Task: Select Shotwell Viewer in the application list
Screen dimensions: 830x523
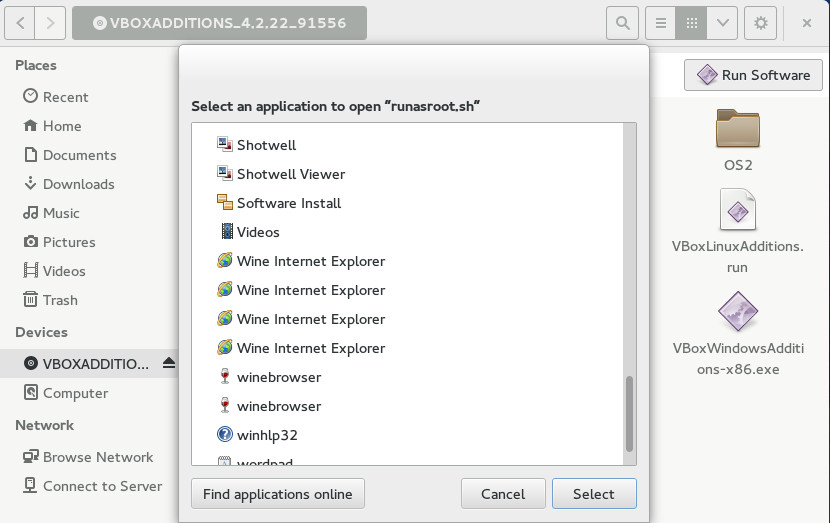Action: coord(407,174)
